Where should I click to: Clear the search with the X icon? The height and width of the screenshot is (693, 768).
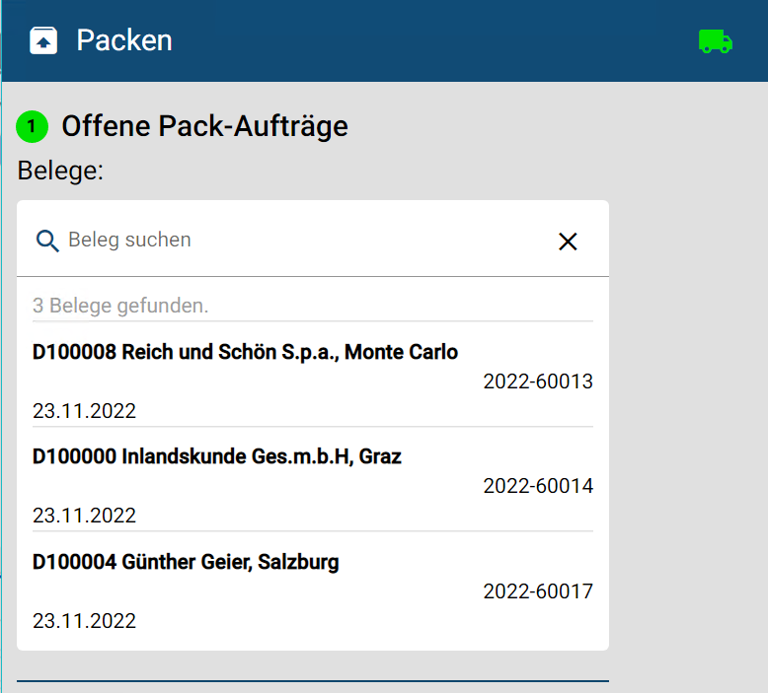(568, 241)
